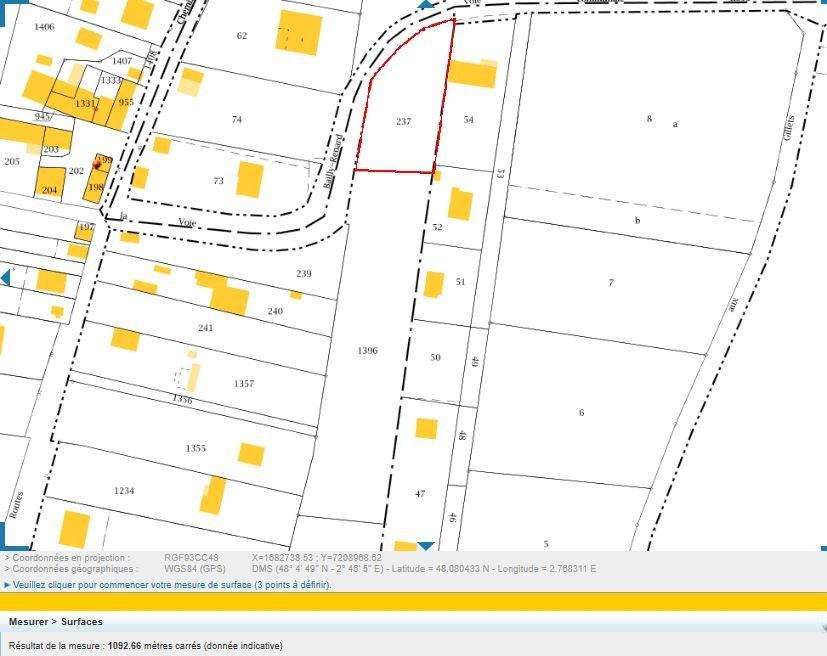Select parcel number 1357

244,383
